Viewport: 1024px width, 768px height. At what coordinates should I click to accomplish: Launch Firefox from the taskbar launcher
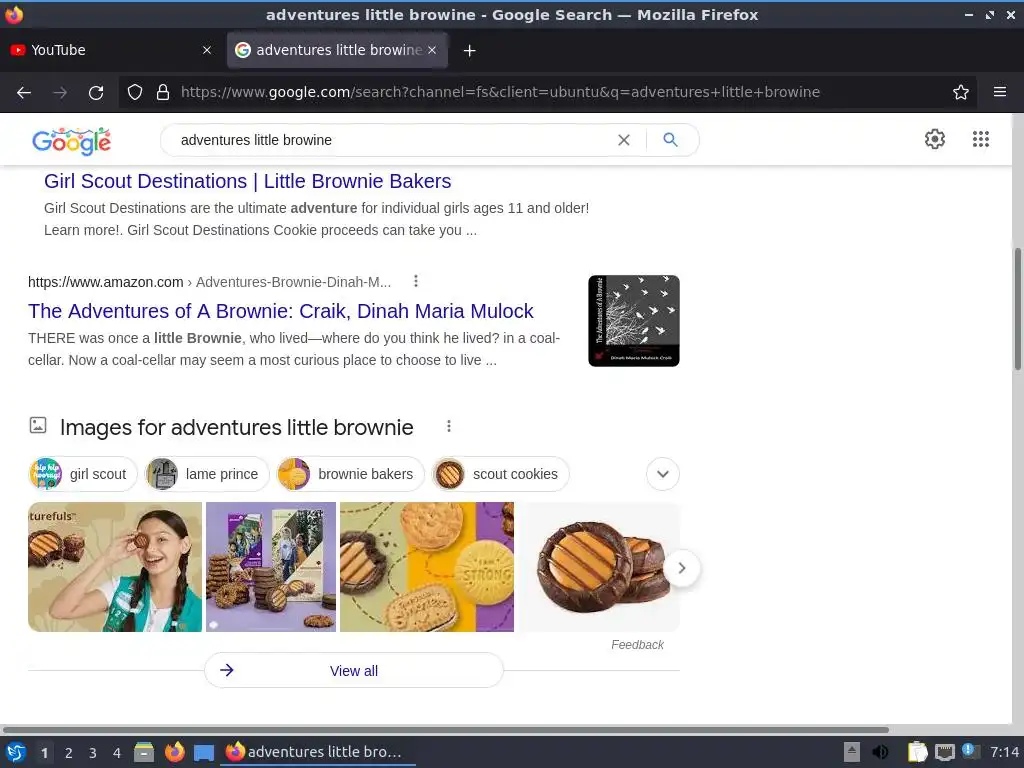pyautogui.click(x=174, y=752)
